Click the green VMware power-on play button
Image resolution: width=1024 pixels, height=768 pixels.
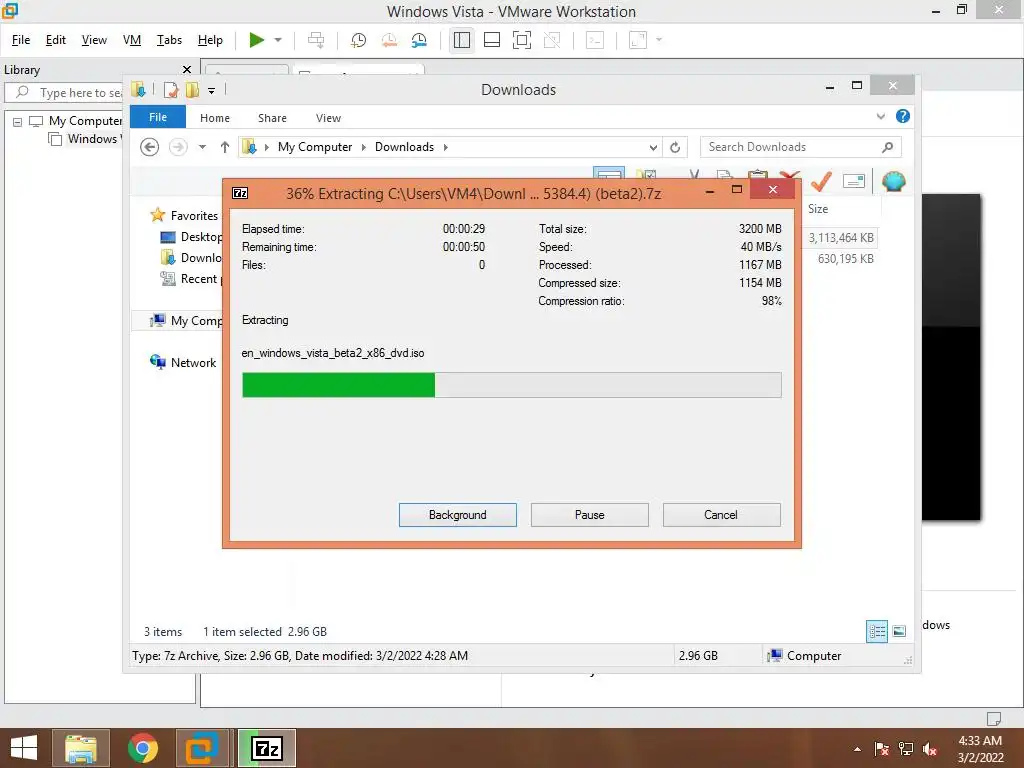click(x=257, y=40)
